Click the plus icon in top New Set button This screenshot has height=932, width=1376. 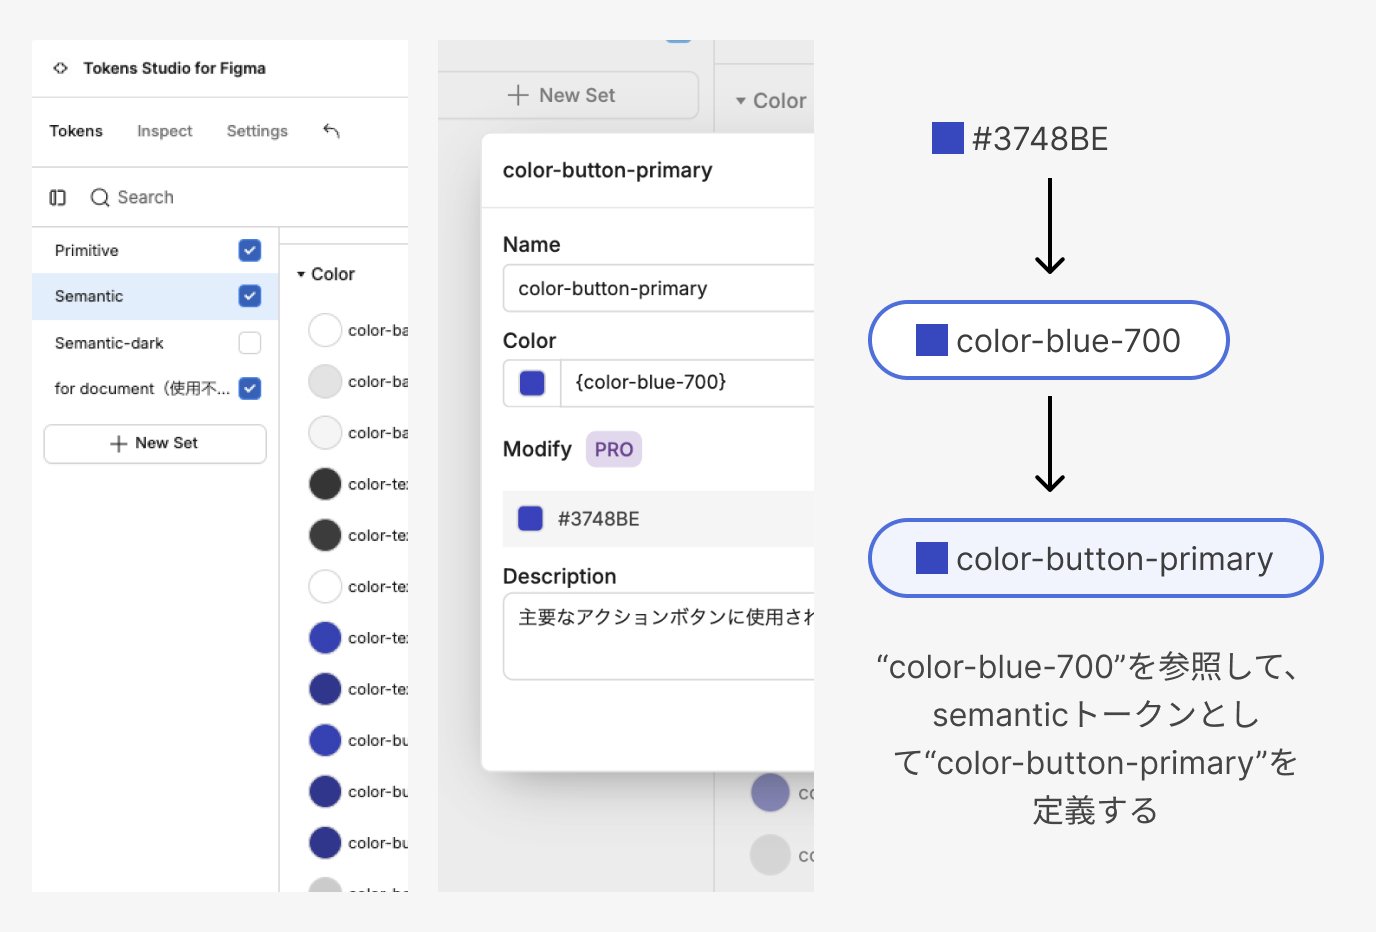[518, 96]
